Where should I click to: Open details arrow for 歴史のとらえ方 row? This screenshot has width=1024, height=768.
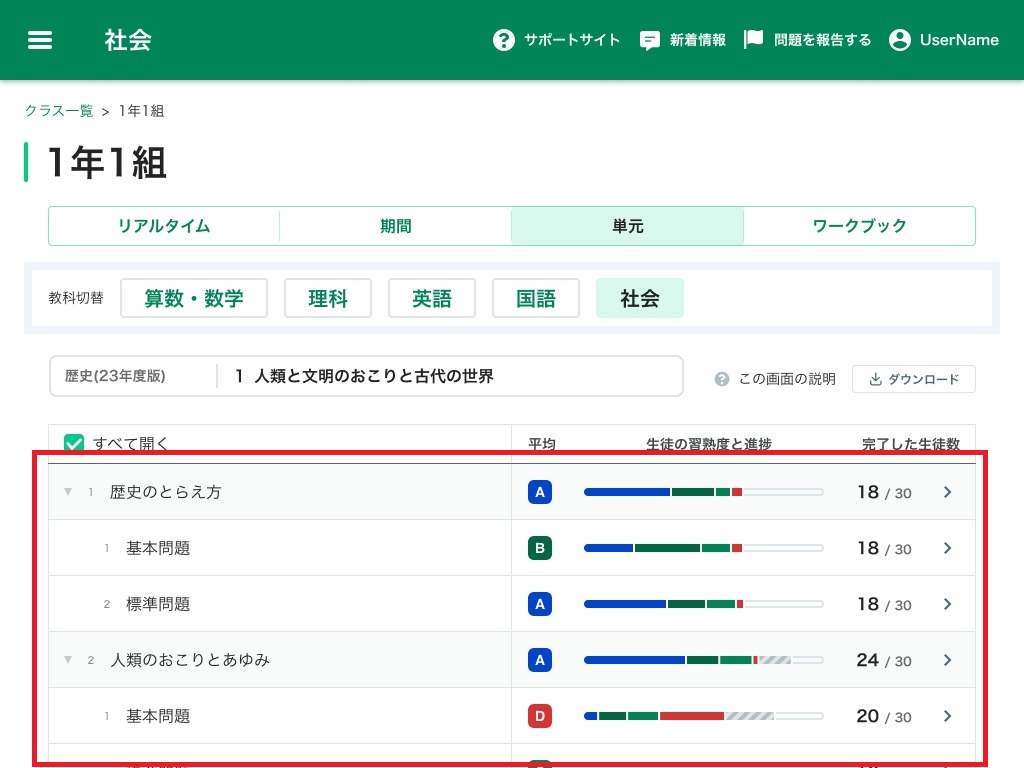(948, 492)
